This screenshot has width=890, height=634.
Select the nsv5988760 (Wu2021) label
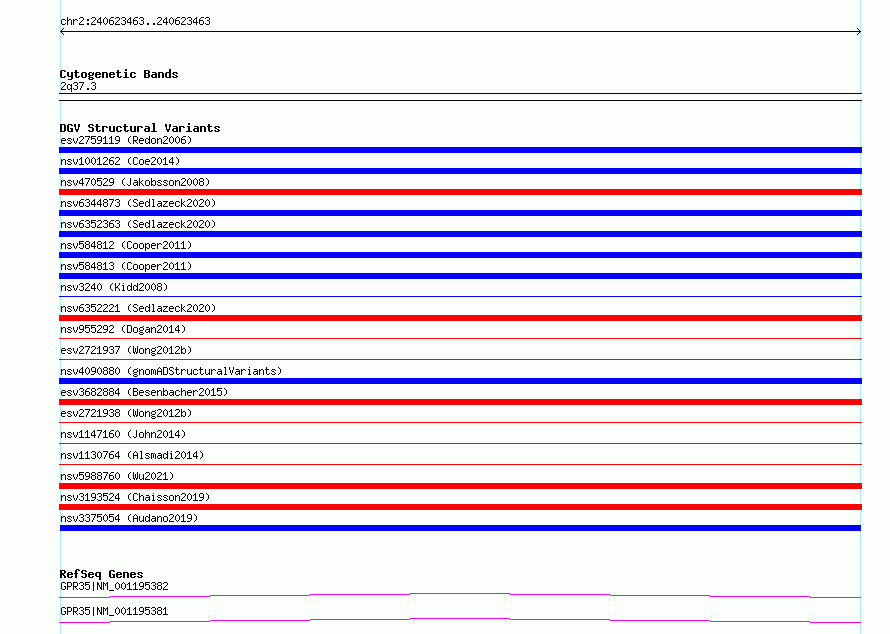117,476
